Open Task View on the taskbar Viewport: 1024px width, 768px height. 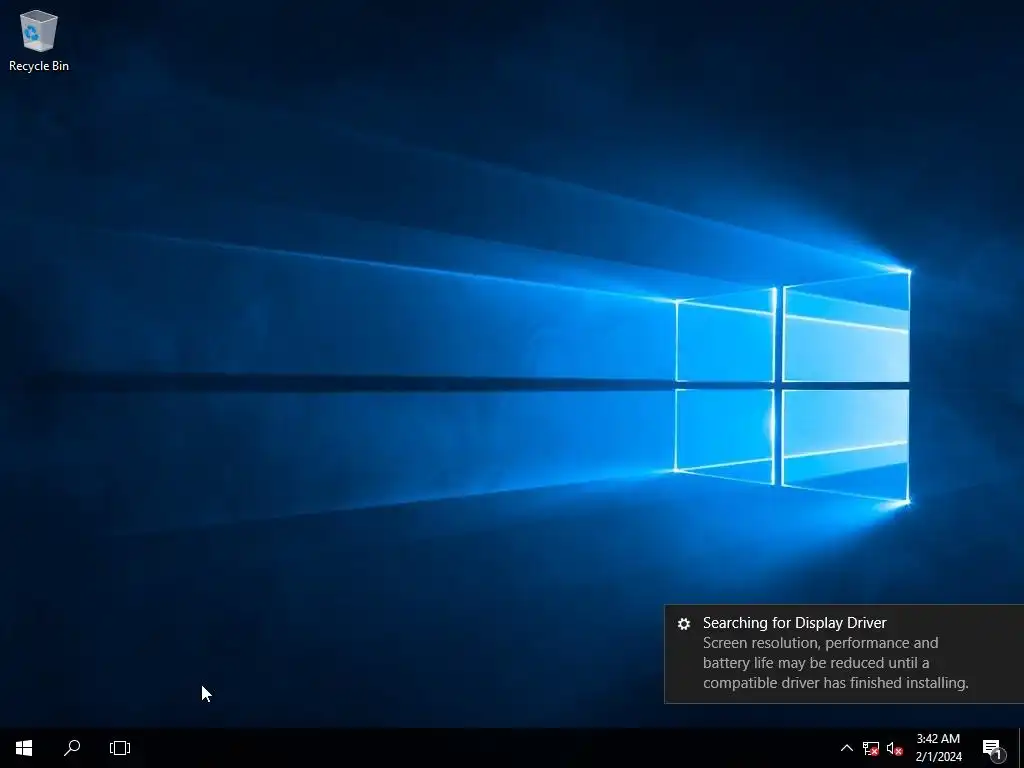pos(120,748)
